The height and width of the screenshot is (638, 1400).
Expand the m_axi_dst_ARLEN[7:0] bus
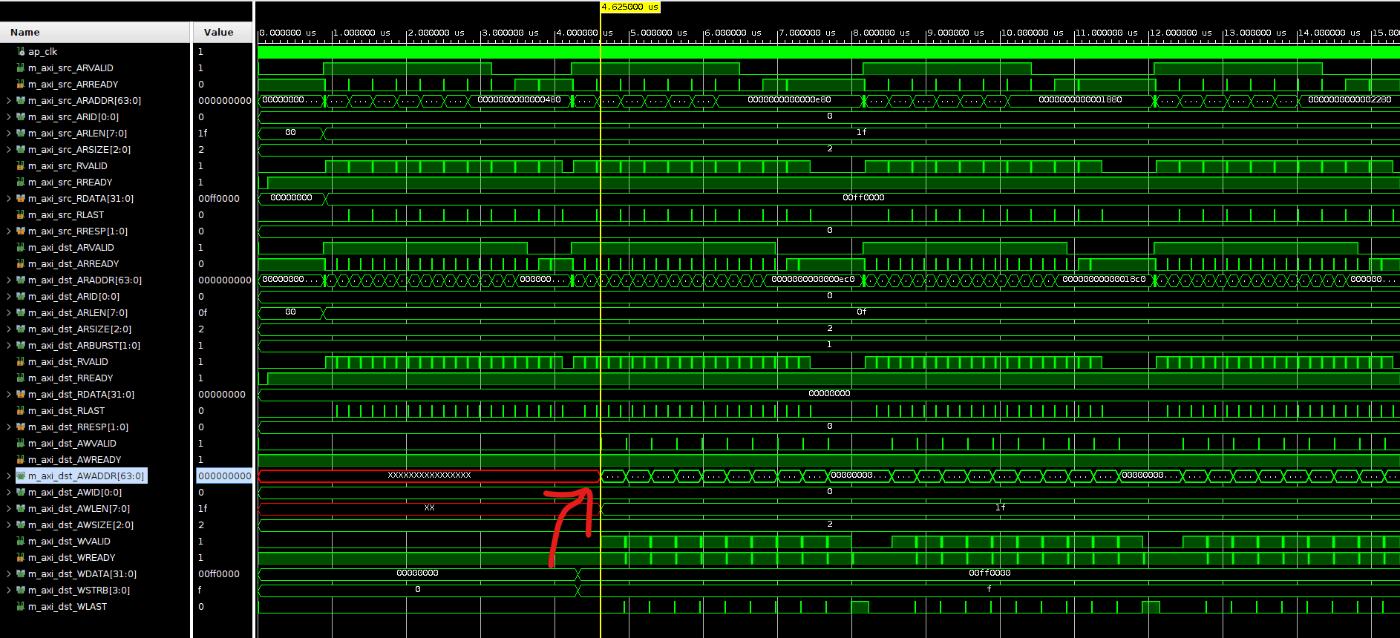tap(9, 313)
